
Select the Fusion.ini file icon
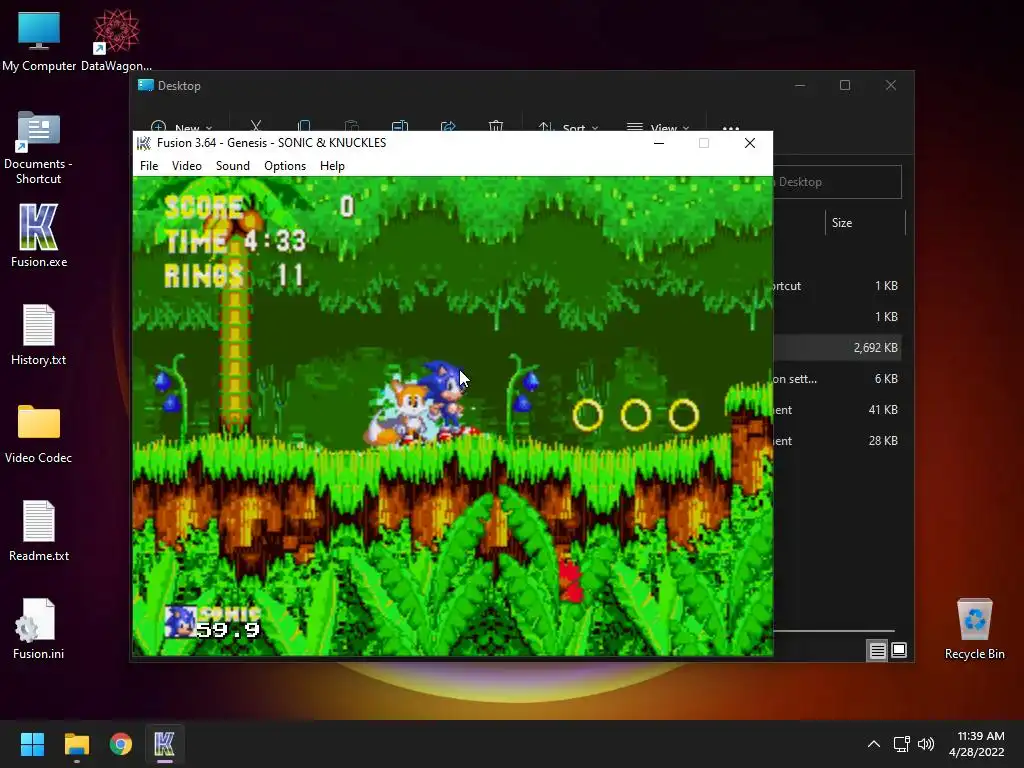point(39,628)
